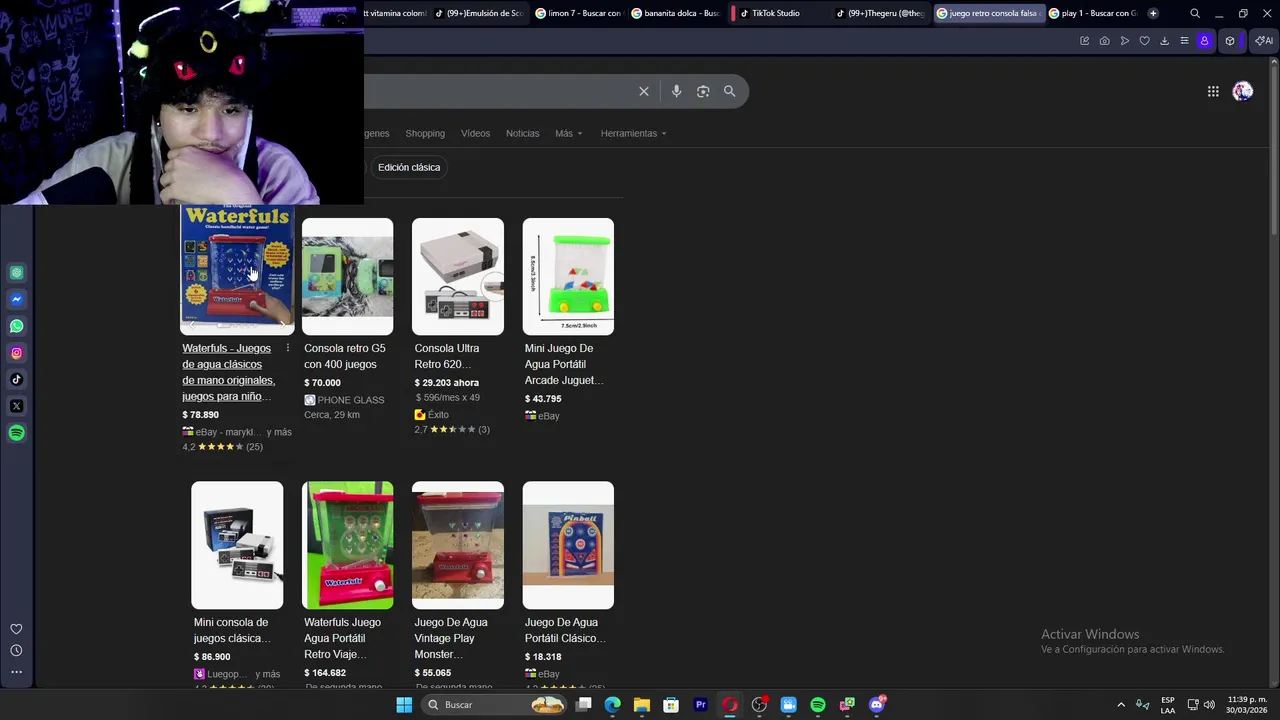Clear the Google search box with X
This screenshot has height=720, width=1280.
[x=644, y=91]
